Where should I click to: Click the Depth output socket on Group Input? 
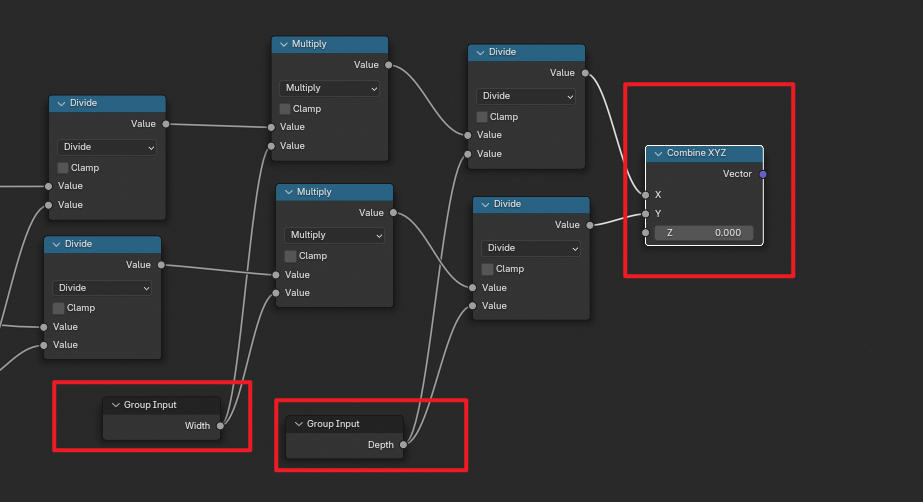click(404, 444)
